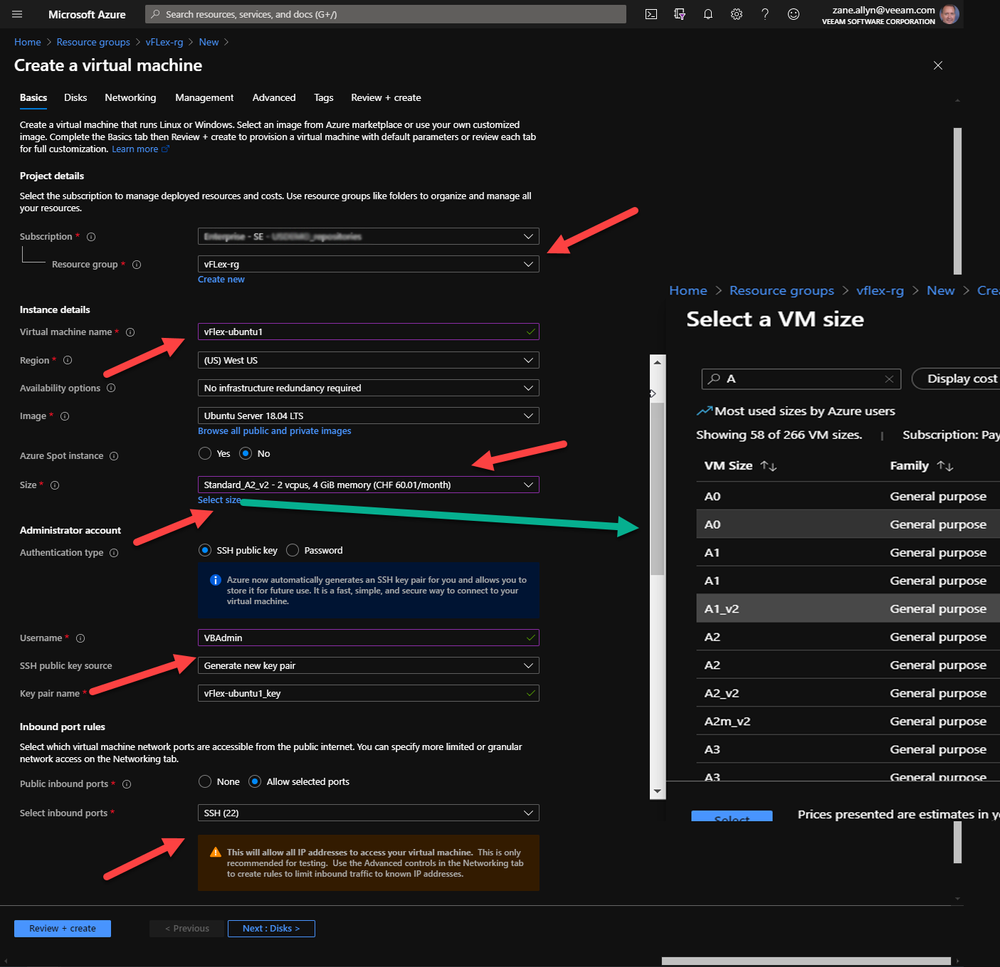Screen dimensions: 1000x967
Task: Open the Subscription dropdown
Action: coord(368,237)
